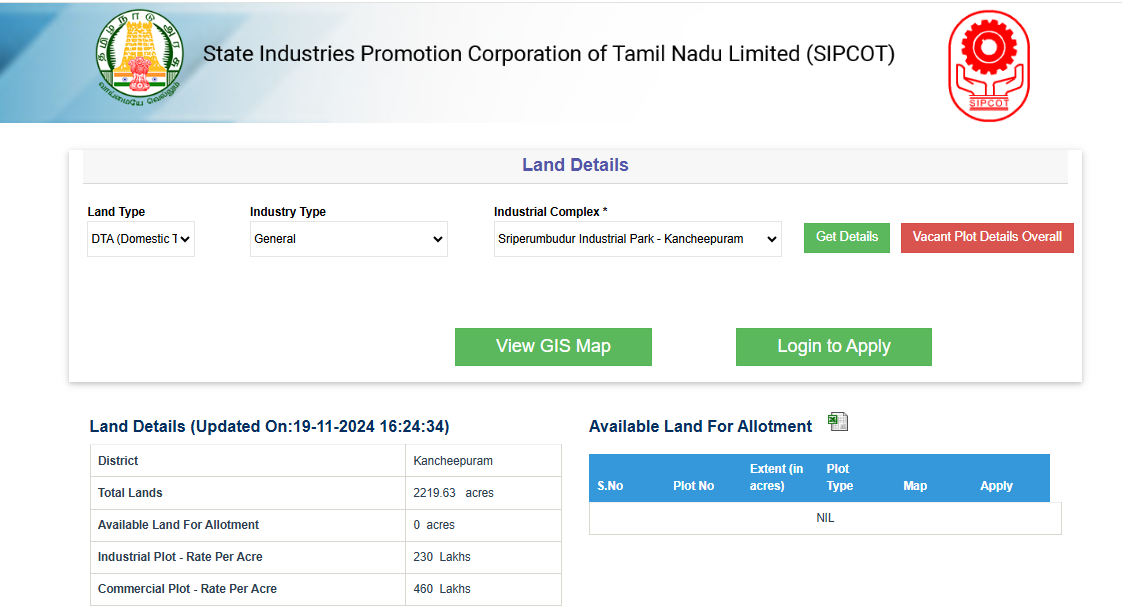Click the Plot No column header

tap(693, 486)
